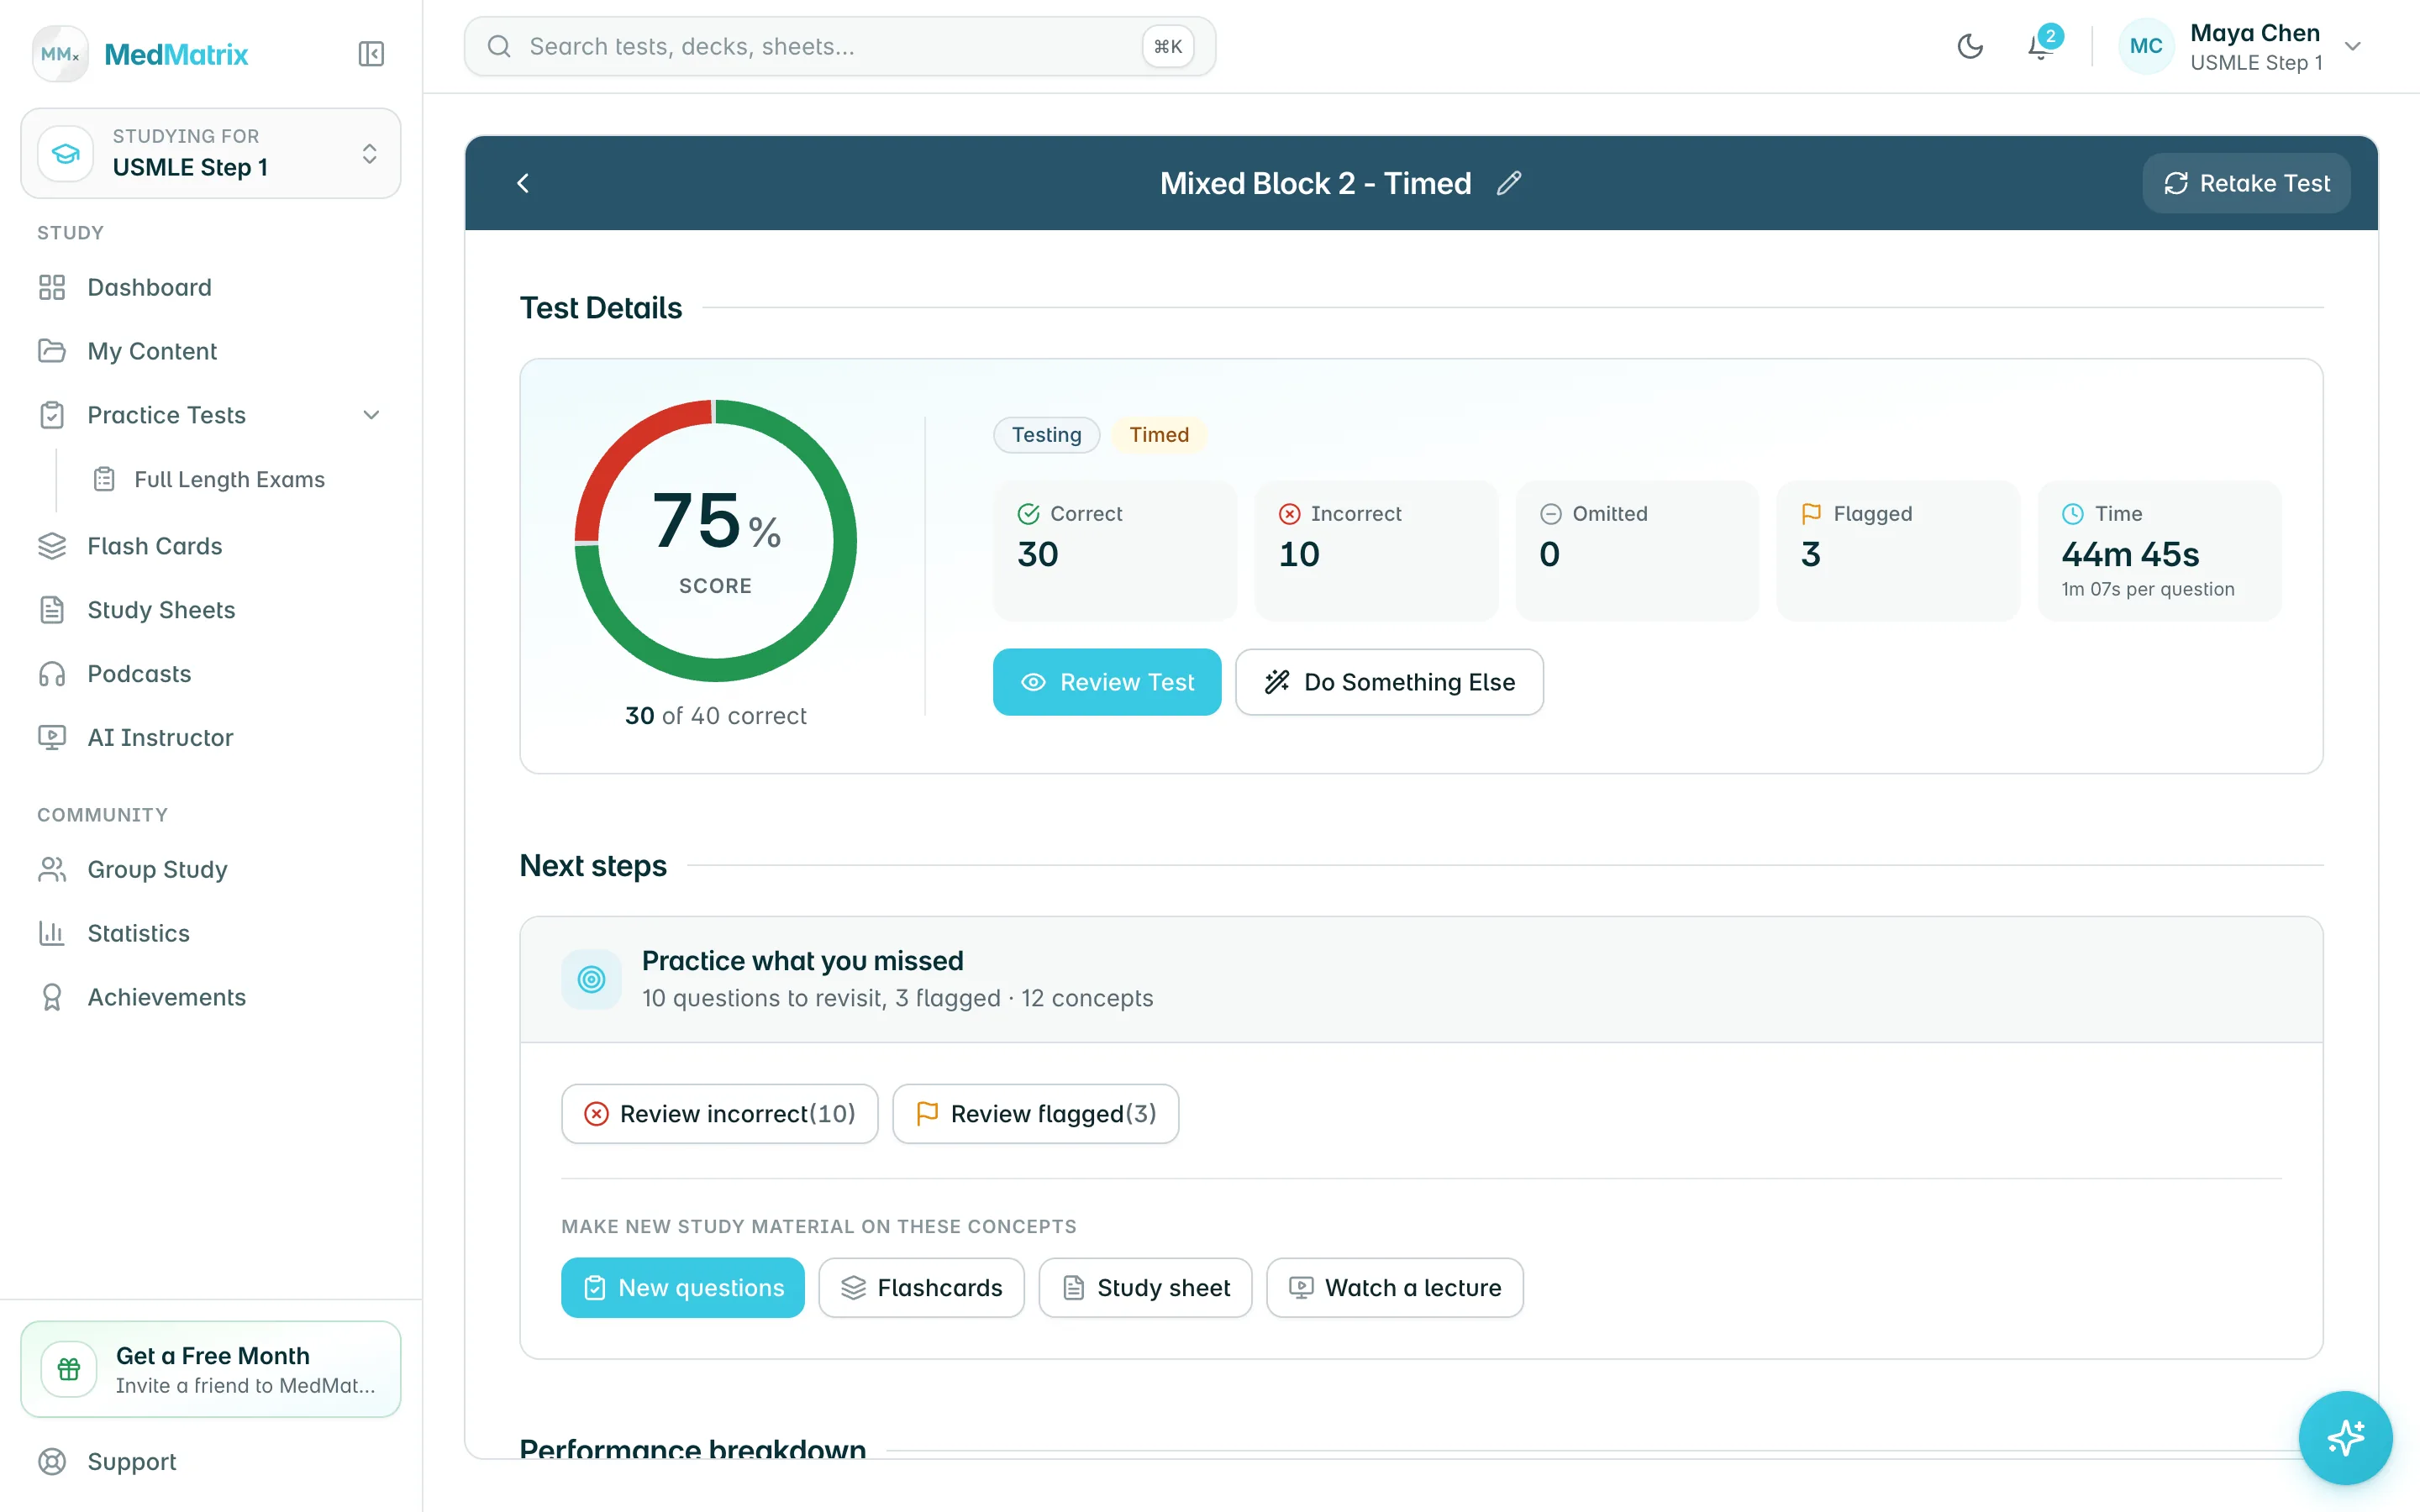2420x1512 pixels.
Task: Click the MC user avatar
Action: click(2146, 46)
